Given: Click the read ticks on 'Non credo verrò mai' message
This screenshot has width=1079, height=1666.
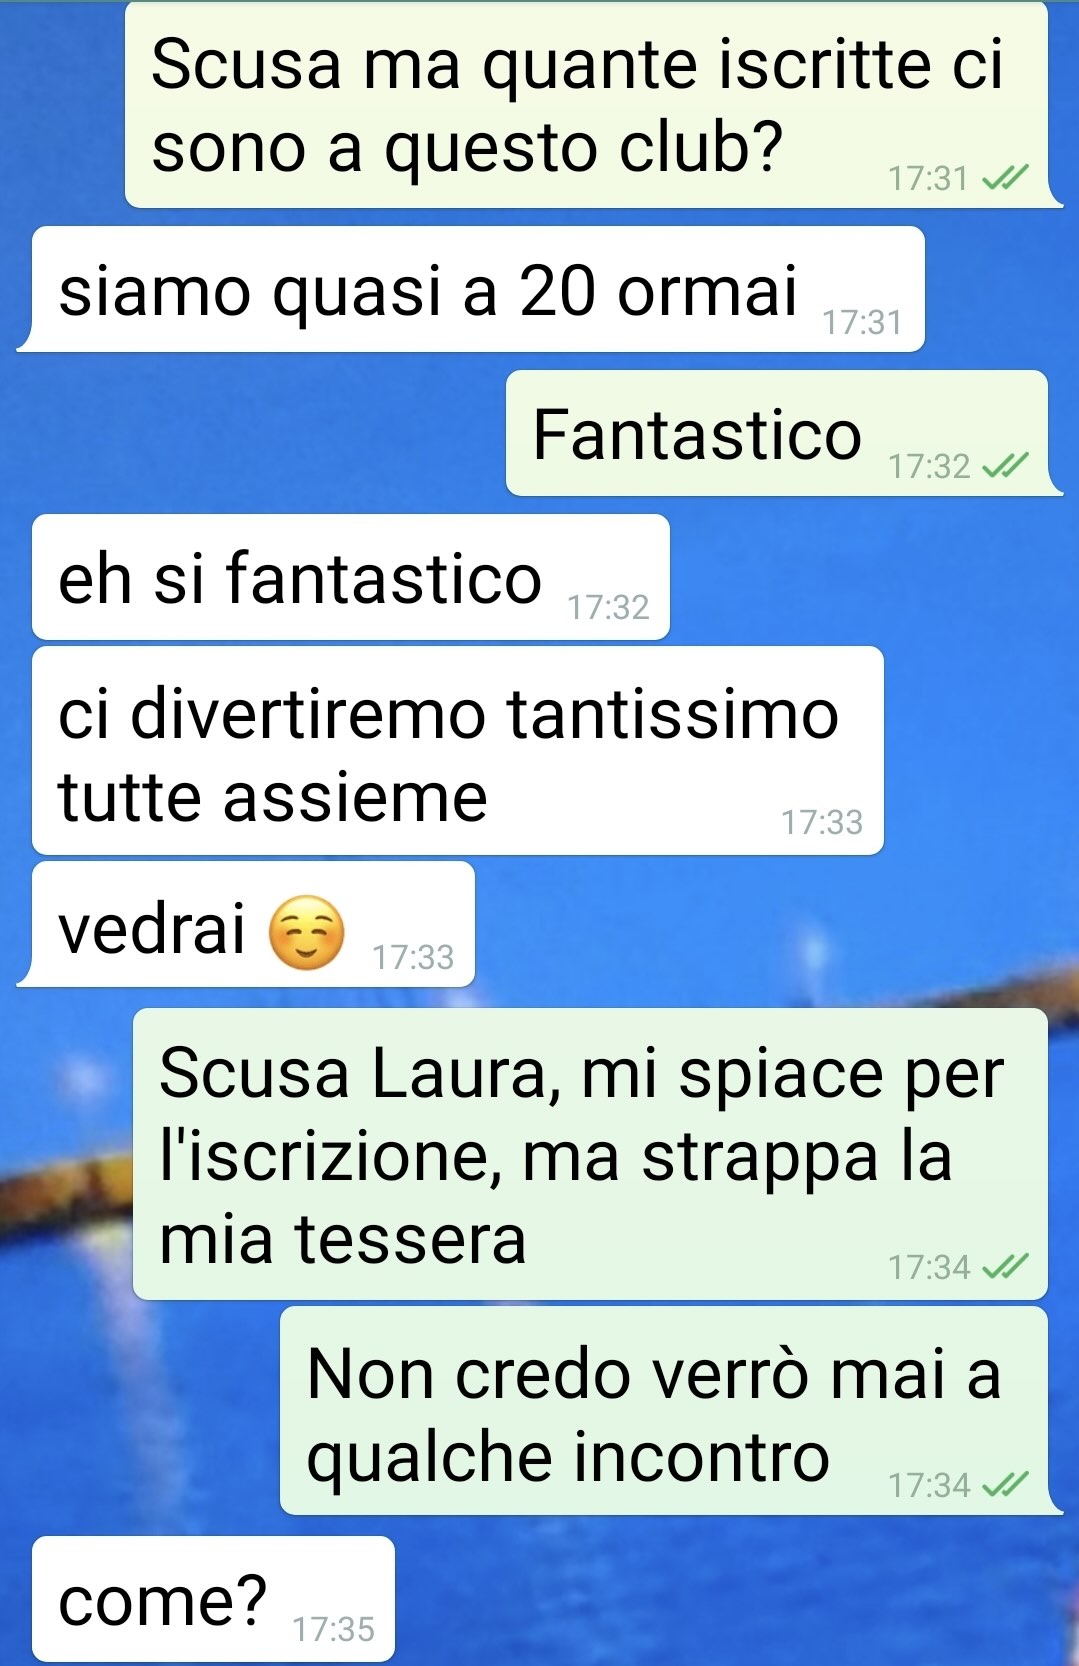Looking at the screenshot, I should pos(1005,1485).
